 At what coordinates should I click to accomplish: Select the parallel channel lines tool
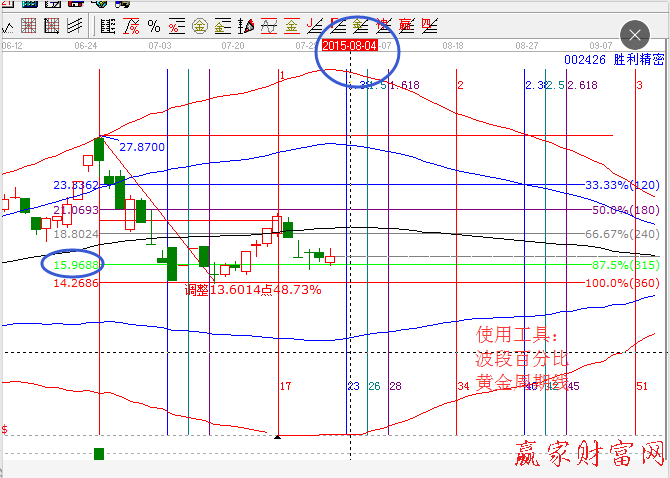pyautogui.click(x=75, y=25)
